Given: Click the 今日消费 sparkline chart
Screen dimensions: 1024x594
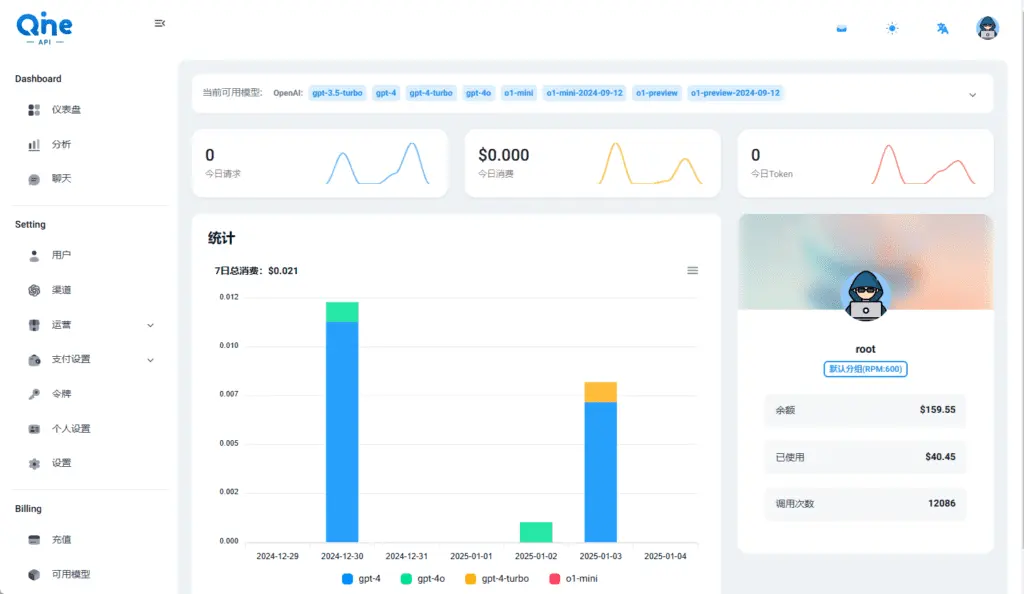Looking at the screenshot, I should 650,164.
